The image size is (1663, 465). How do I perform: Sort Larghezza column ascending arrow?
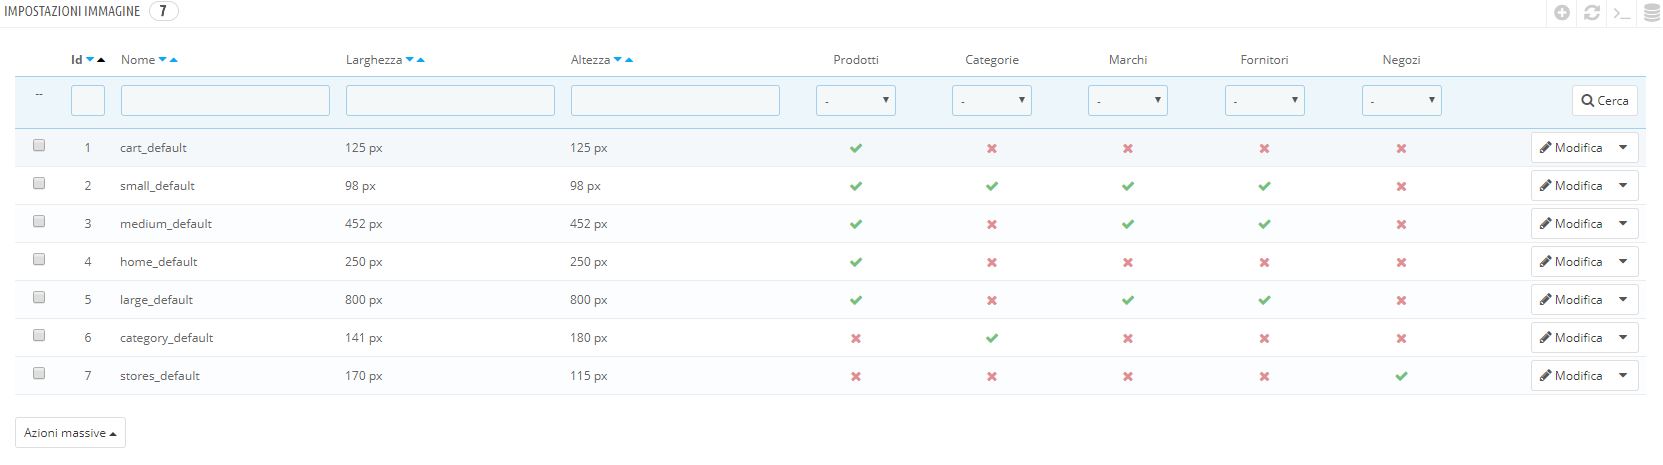(x=421, y=60)
